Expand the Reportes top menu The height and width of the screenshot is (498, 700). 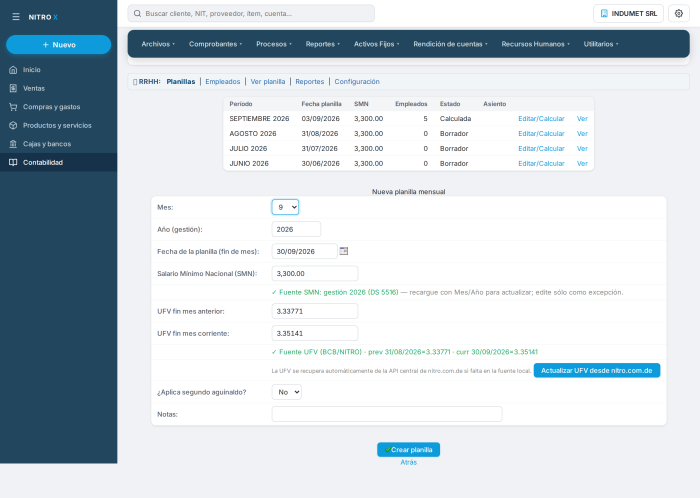323,44
